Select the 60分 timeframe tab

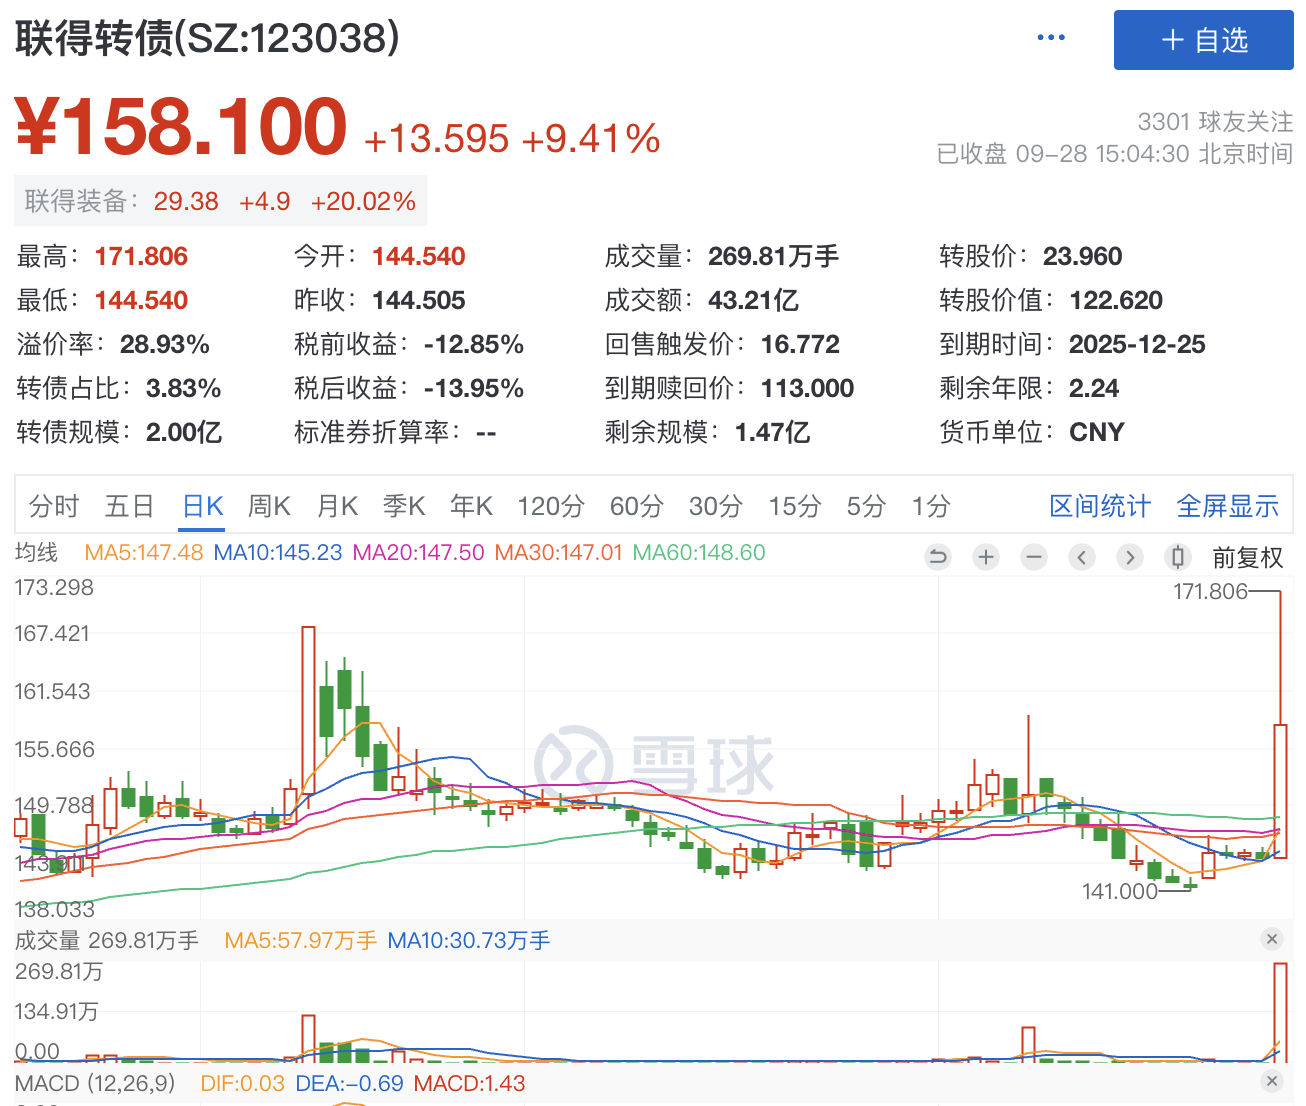coord(636,506)
